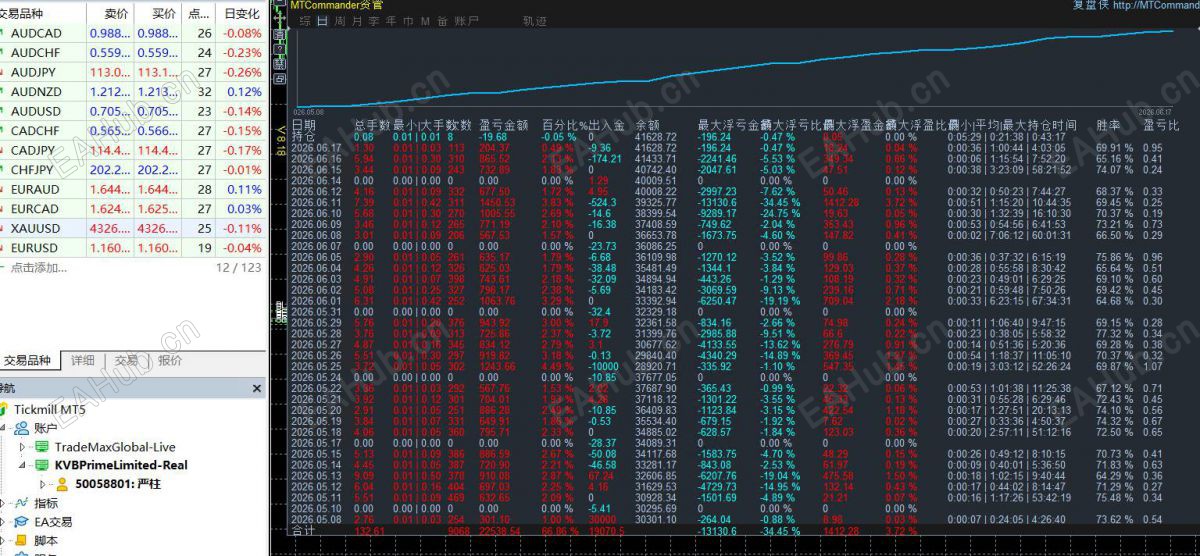Screen dimensions: 1200x556
Task: Click the question mark help icon
Action: (x=280, y=47)
